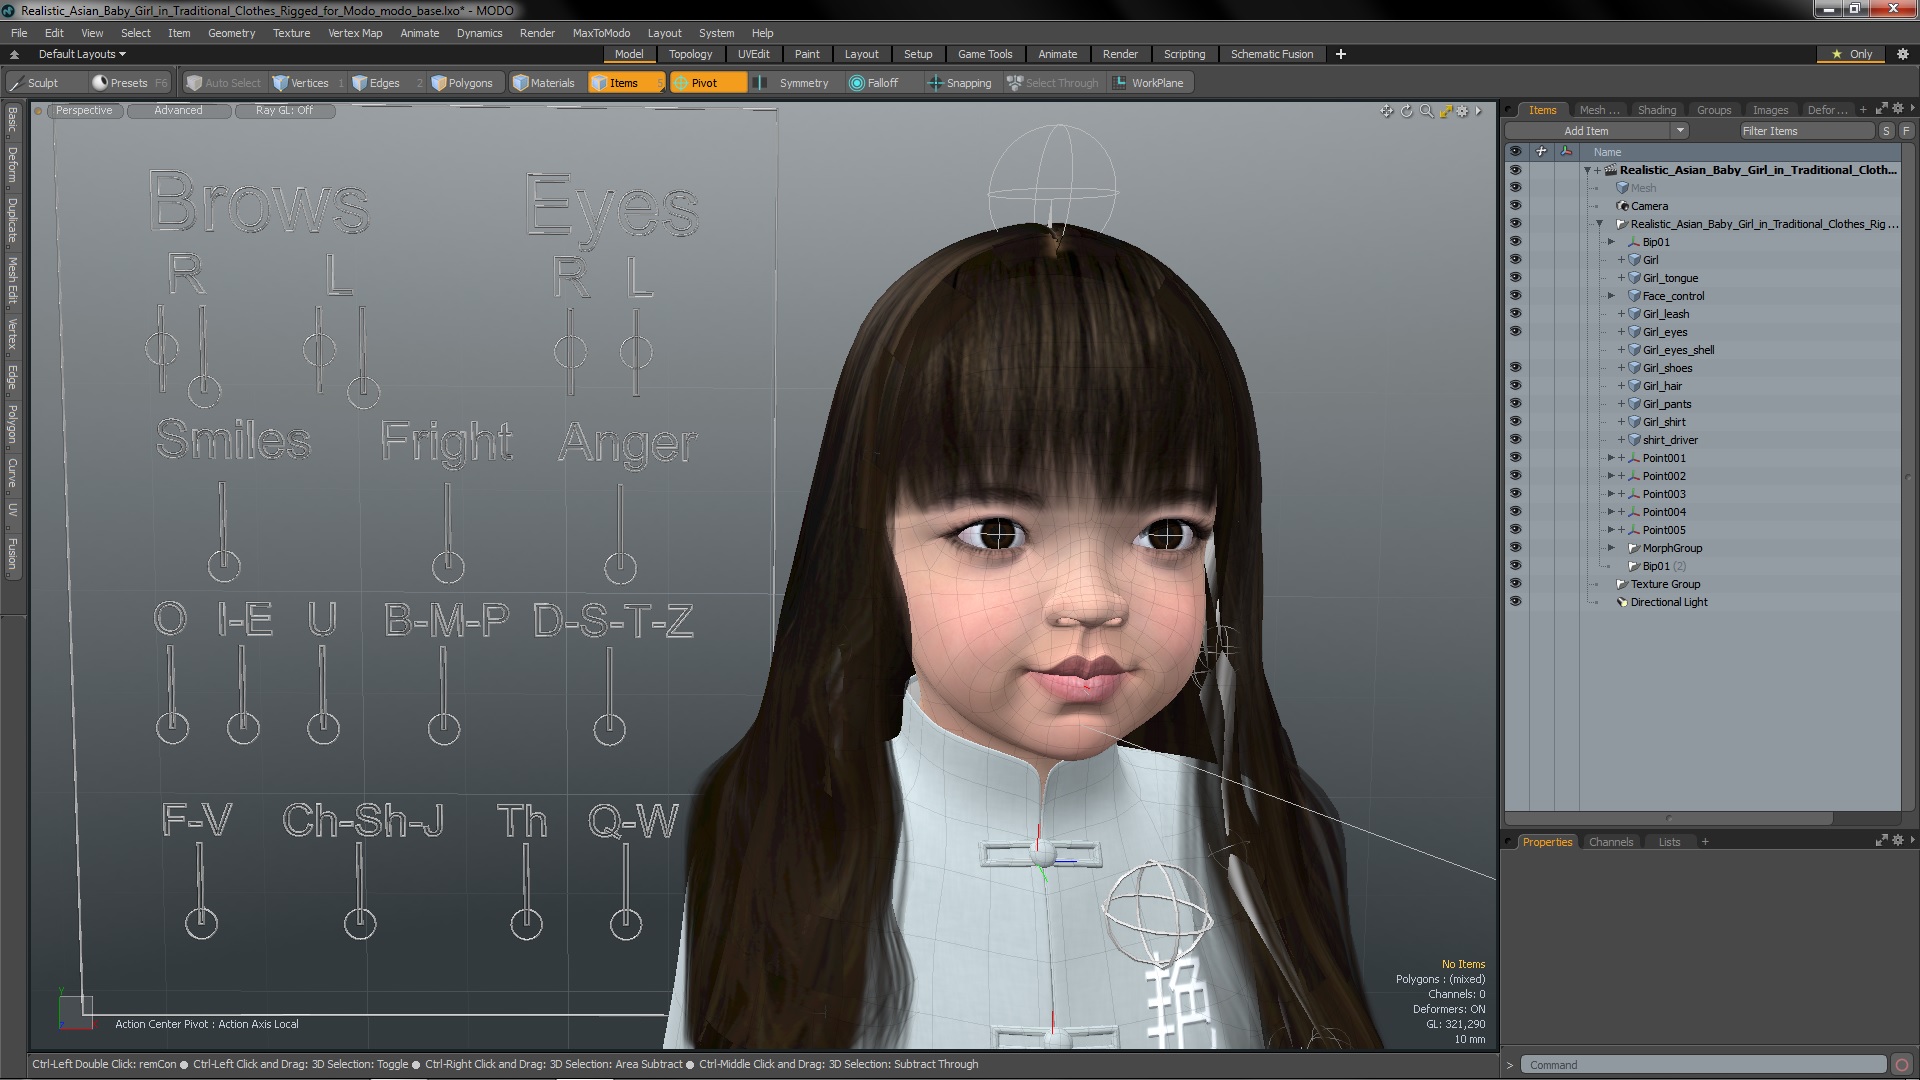Click viewport zoom magnifier icon

pos(1426,111)
